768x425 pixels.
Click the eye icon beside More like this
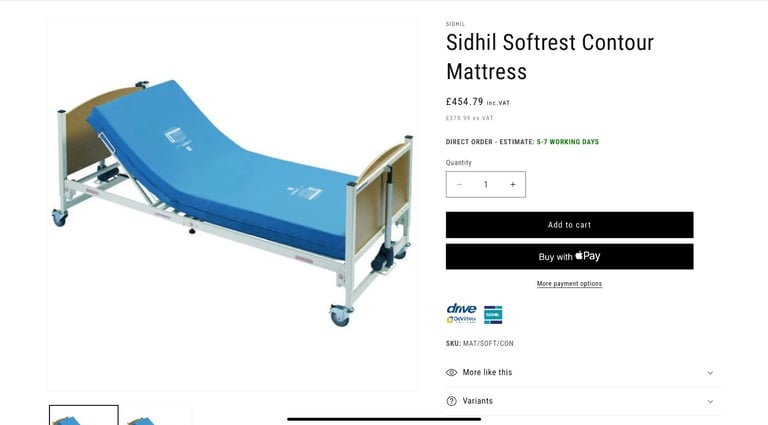(452, 373)
